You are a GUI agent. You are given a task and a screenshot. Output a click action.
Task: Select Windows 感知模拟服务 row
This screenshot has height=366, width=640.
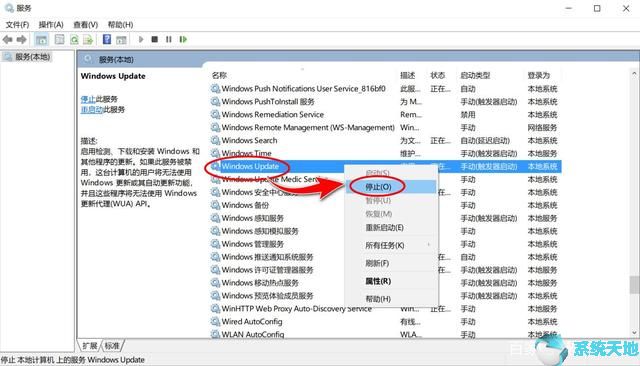[x=386, y=231]
